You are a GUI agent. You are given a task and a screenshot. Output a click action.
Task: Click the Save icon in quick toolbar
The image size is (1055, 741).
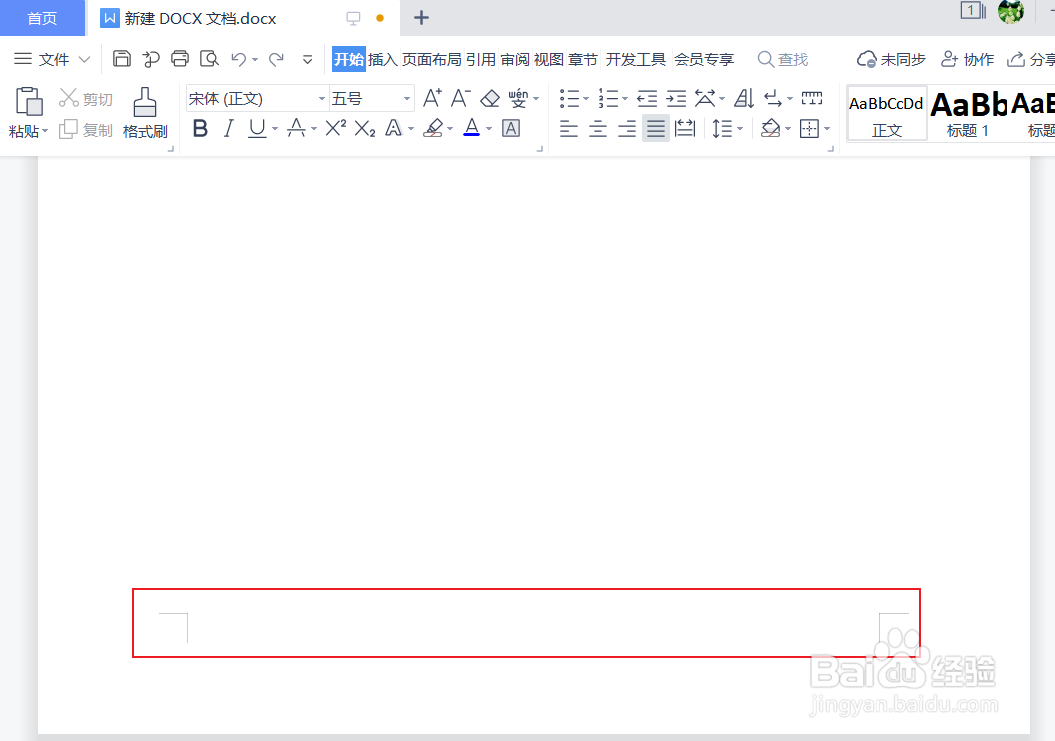coord(122,59)
